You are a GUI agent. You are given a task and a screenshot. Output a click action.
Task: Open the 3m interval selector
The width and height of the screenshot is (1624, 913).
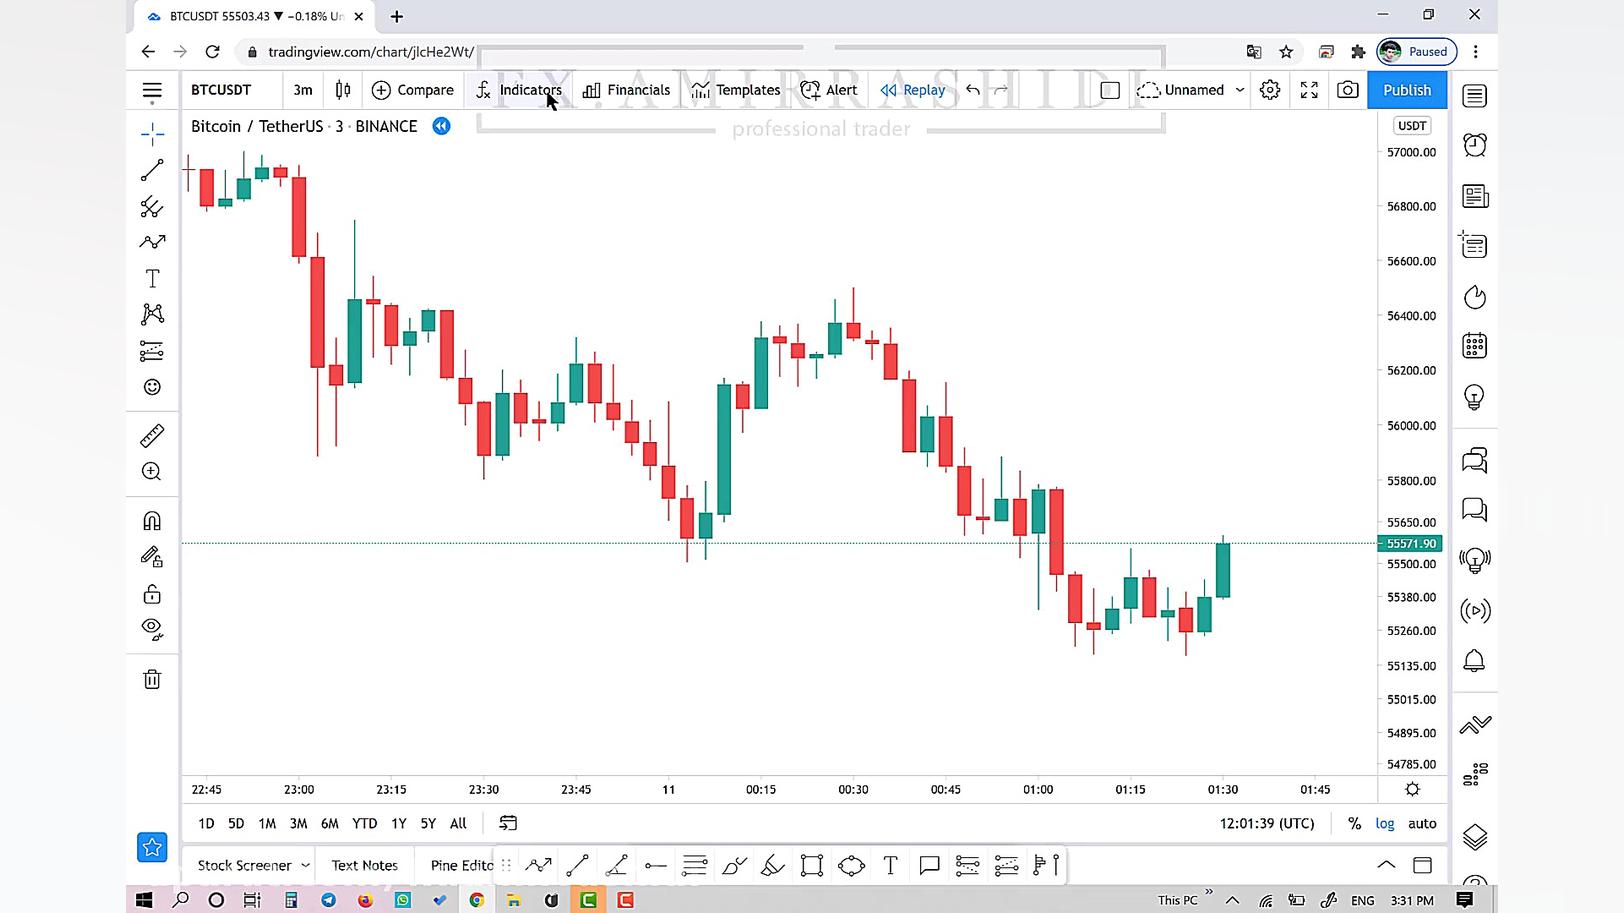pos(303,90)
